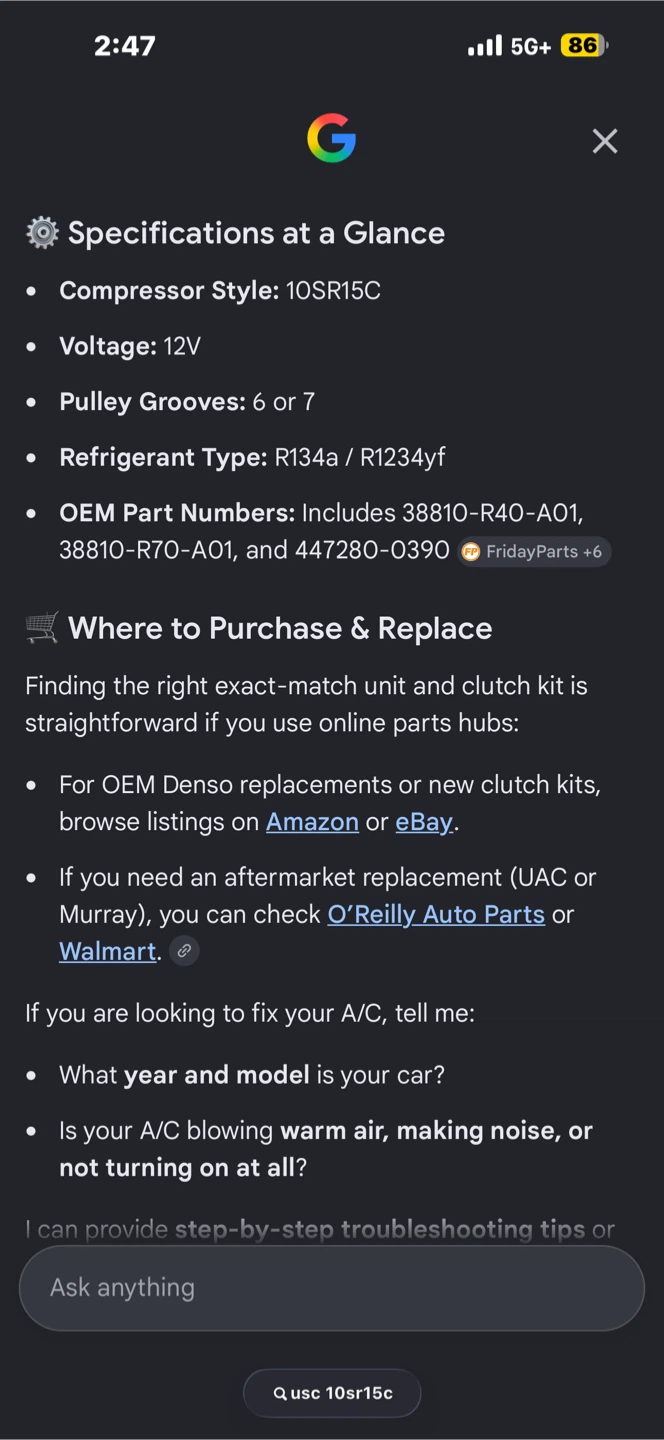
Task: Tap the FridayParts orange favicon
Action: [471, 552]
